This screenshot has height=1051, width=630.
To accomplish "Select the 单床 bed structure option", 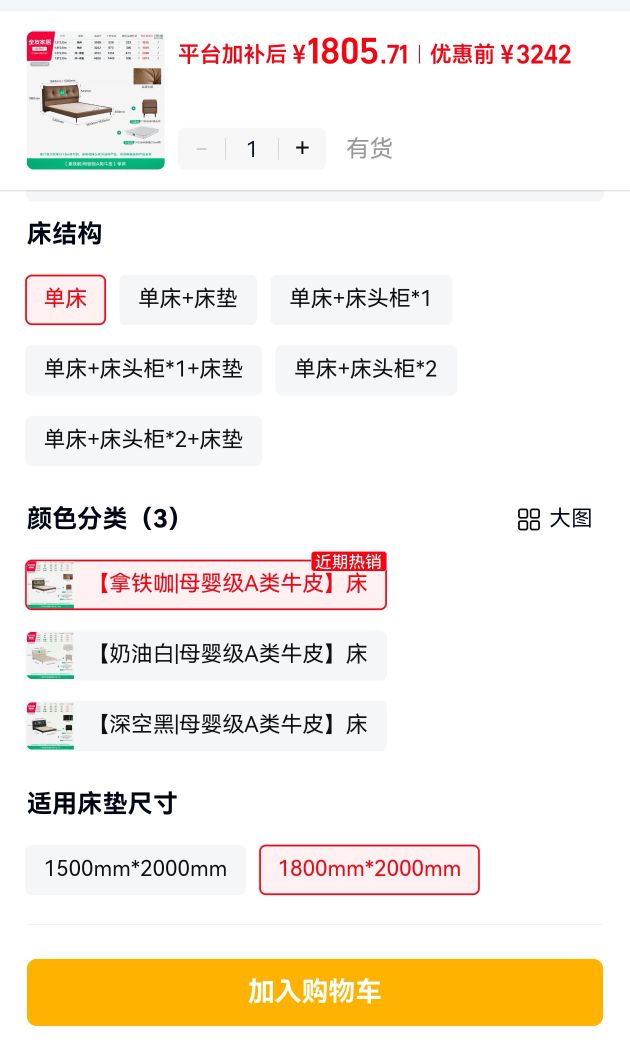I will pyautogui.click(x=66, y=299).
